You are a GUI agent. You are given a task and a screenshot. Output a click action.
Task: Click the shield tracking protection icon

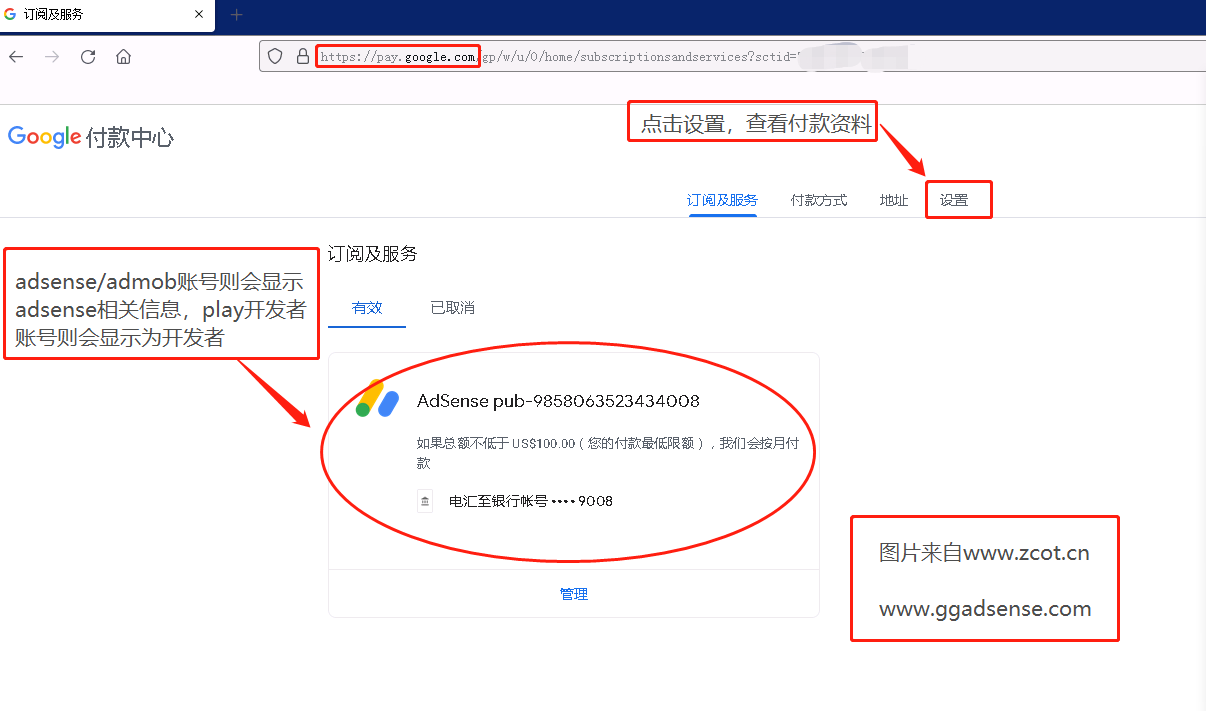277,57
